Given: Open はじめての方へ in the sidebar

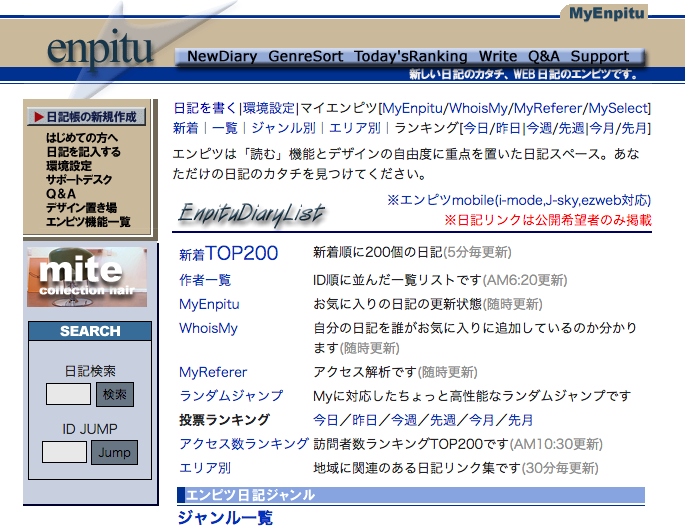Looking at the screenshot, I should (82, 138).
